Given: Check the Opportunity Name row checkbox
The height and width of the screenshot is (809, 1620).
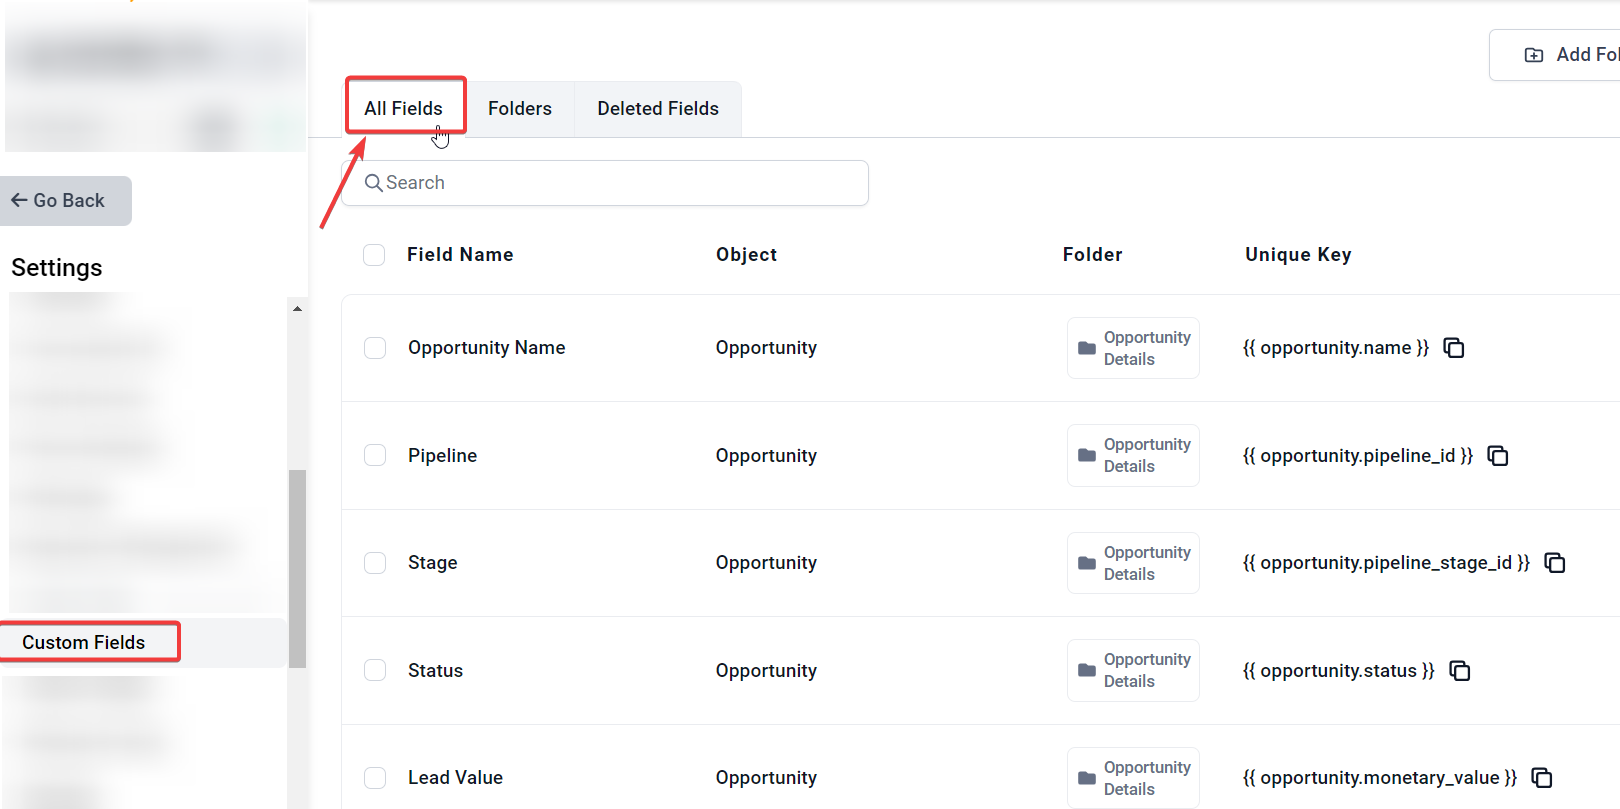Looking at the screenshot, I should (375, 348).
